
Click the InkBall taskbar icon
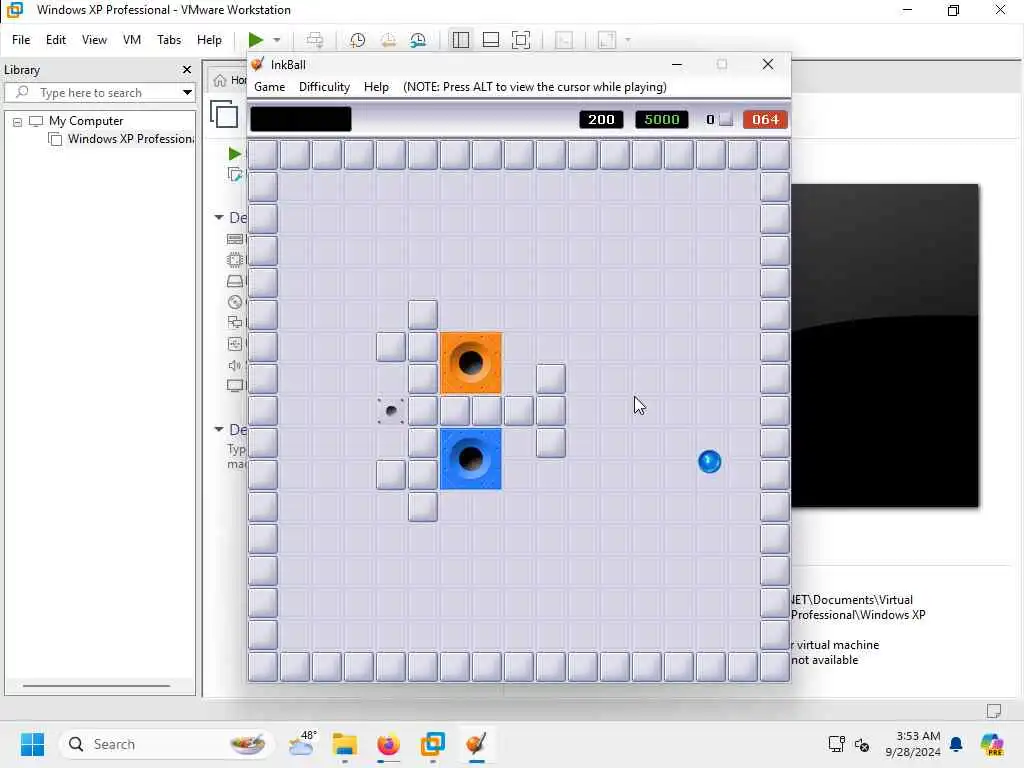[477, 744]
